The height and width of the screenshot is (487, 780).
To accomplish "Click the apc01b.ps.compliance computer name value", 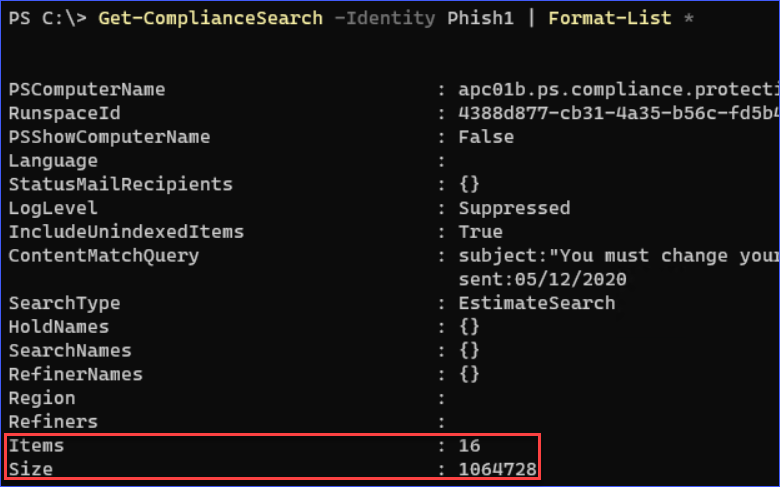I will click(x=618, y=90).
